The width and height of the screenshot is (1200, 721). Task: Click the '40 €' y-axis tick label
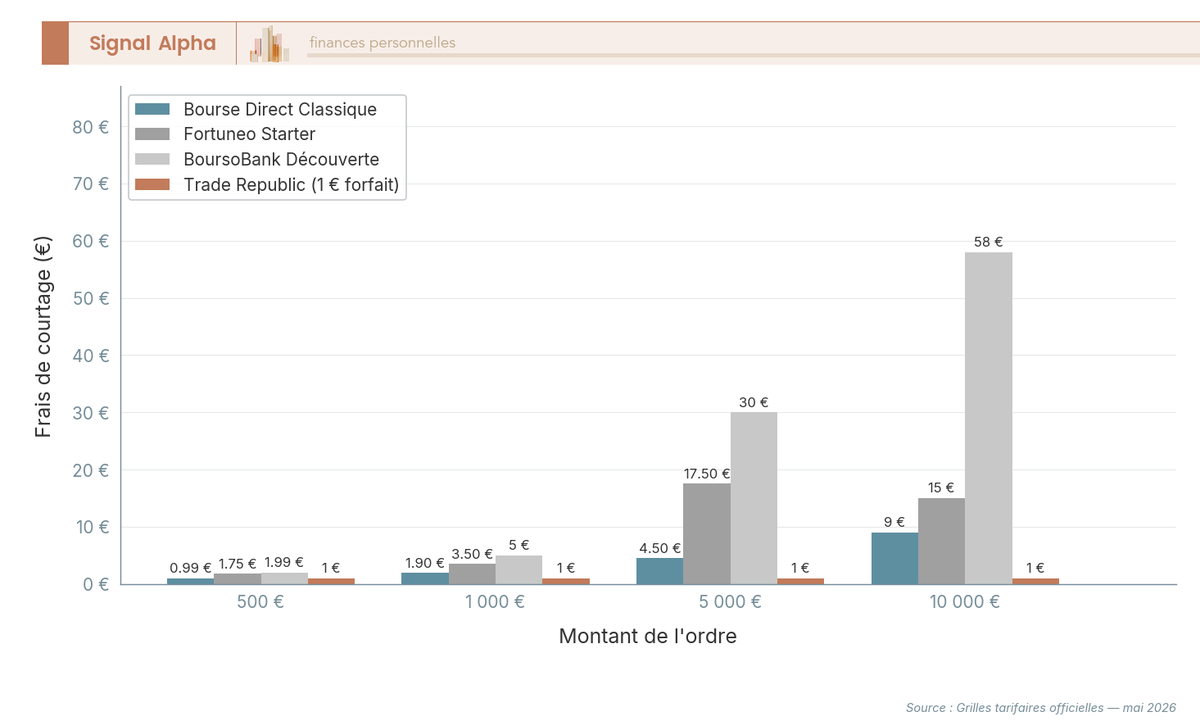pos(91,356)
